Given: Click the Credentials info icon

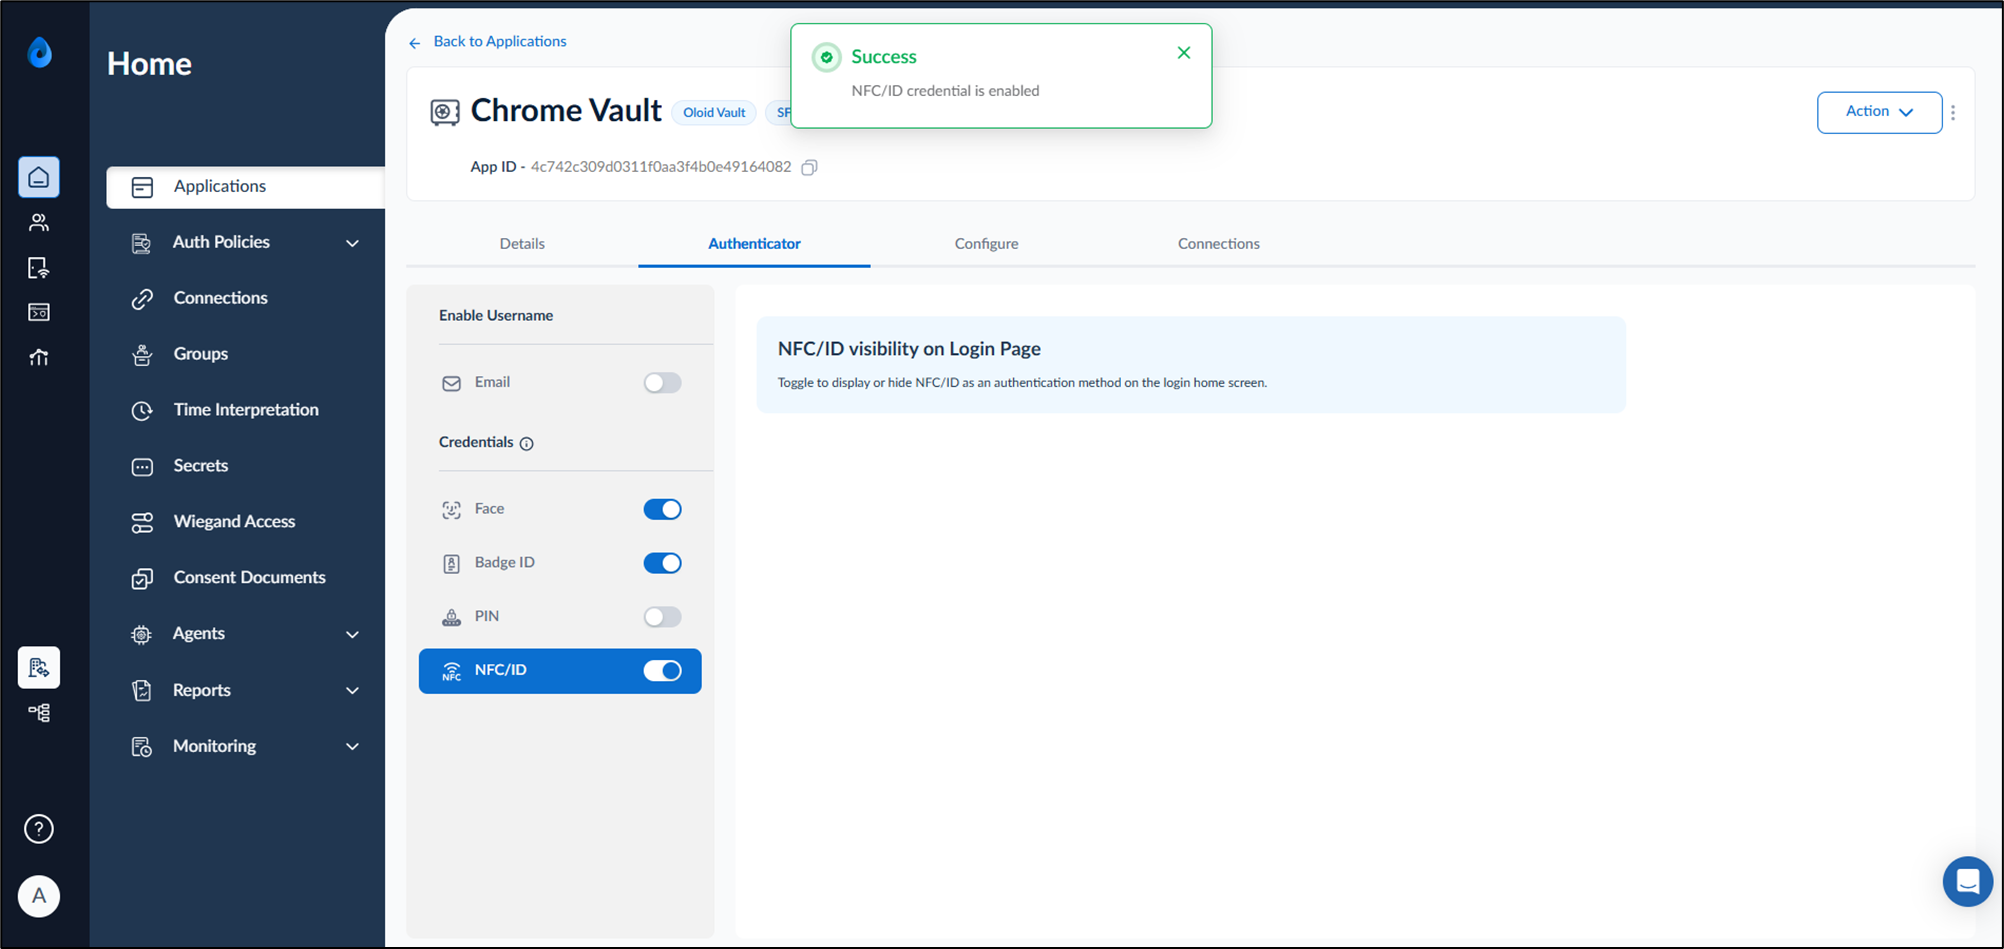Looking at the screenshot, I should (527, 443).
